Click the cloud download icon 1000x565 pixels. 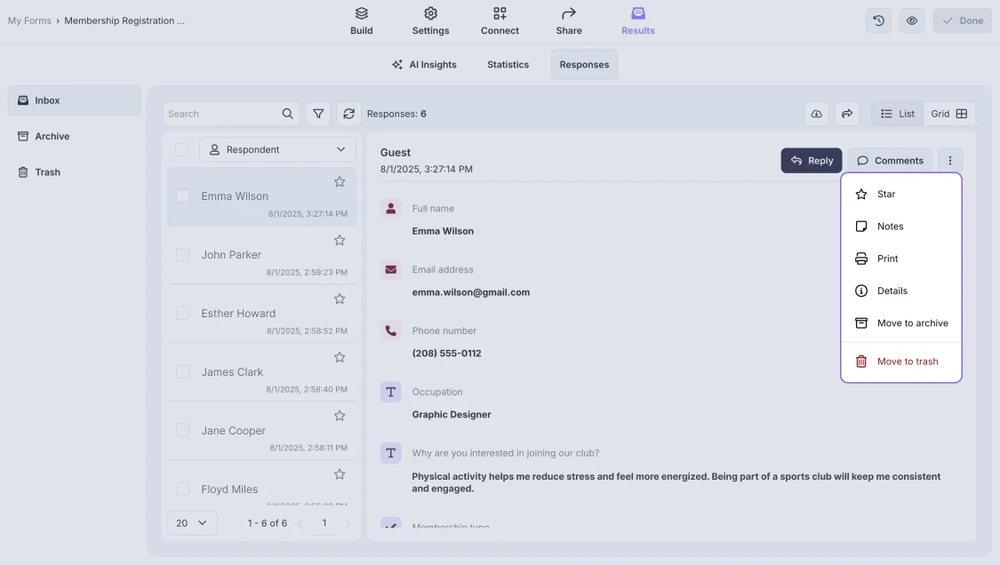coord(817,114)
